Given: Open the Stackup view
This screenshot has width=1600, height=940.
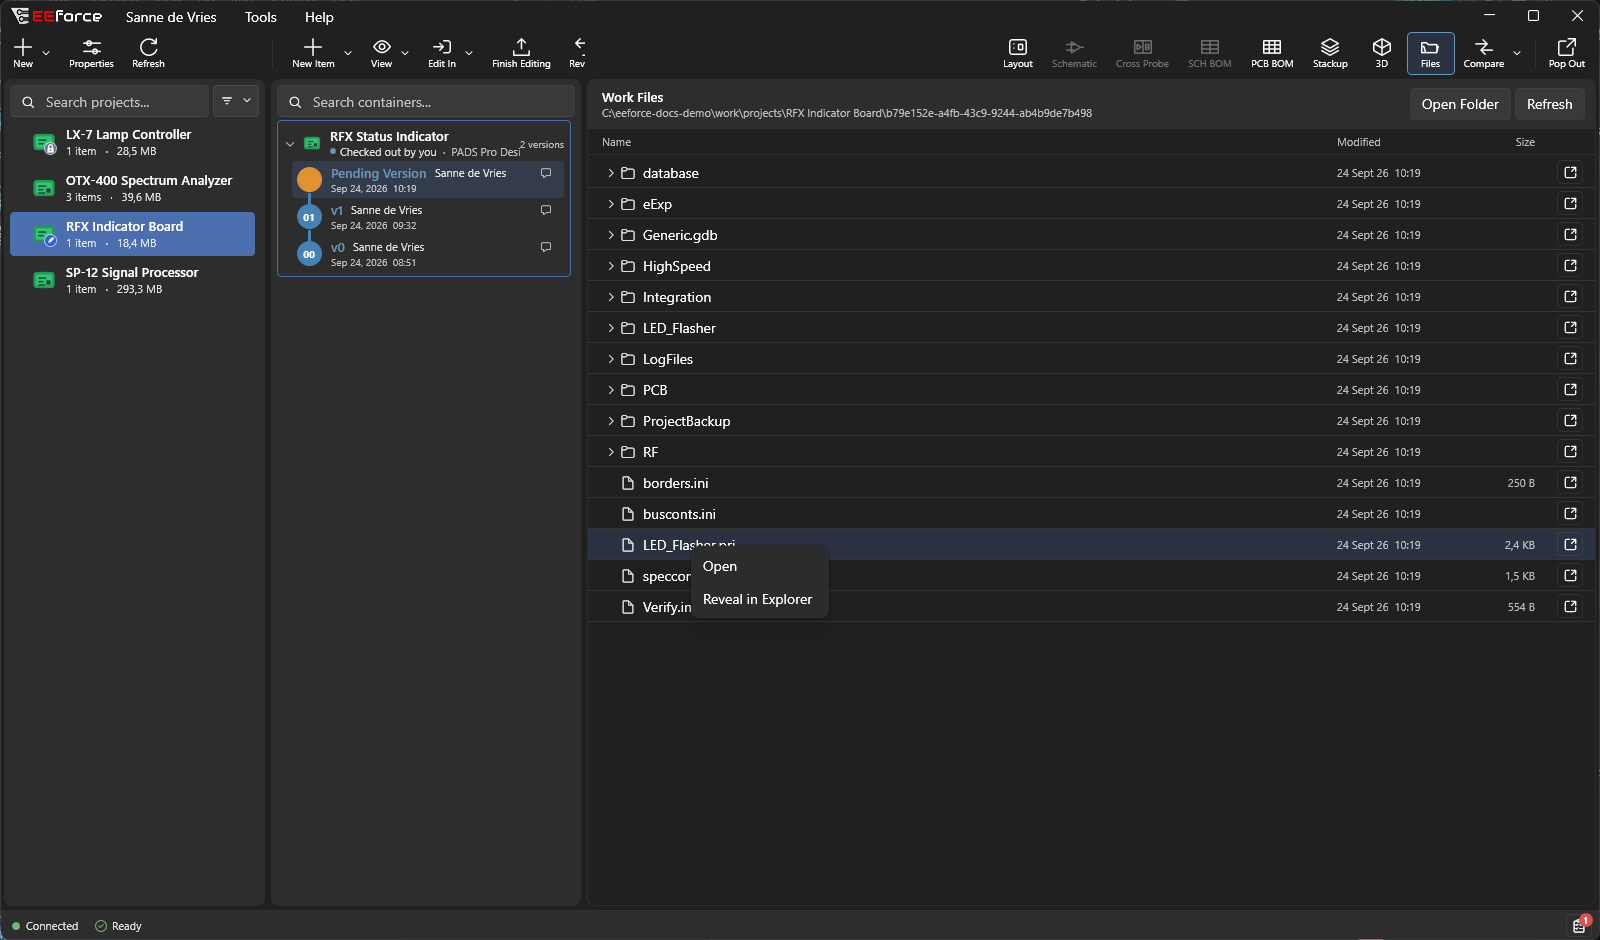Looking at the screenshot, I should (x=1330, y=52).
